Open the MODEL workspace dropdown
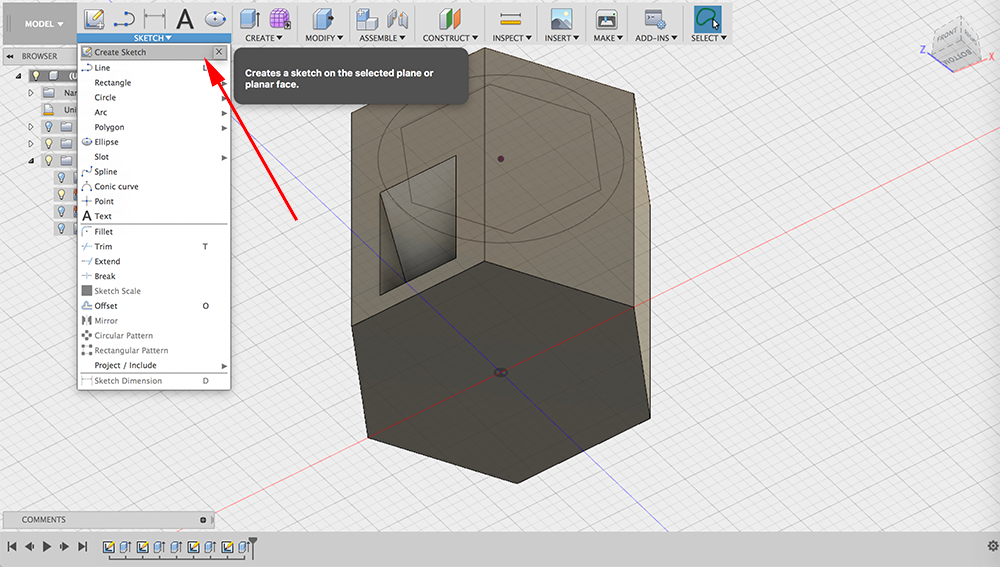1000x567 pixels. (x=44, y=24)
